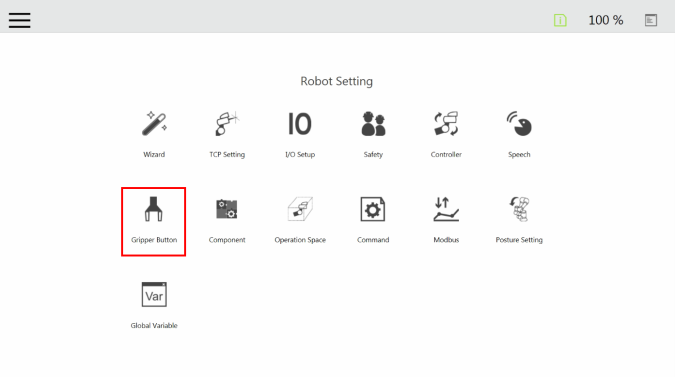The image size is (675, 377).
Task: Open I/O Setup
Action: click(x=300, y=124)
